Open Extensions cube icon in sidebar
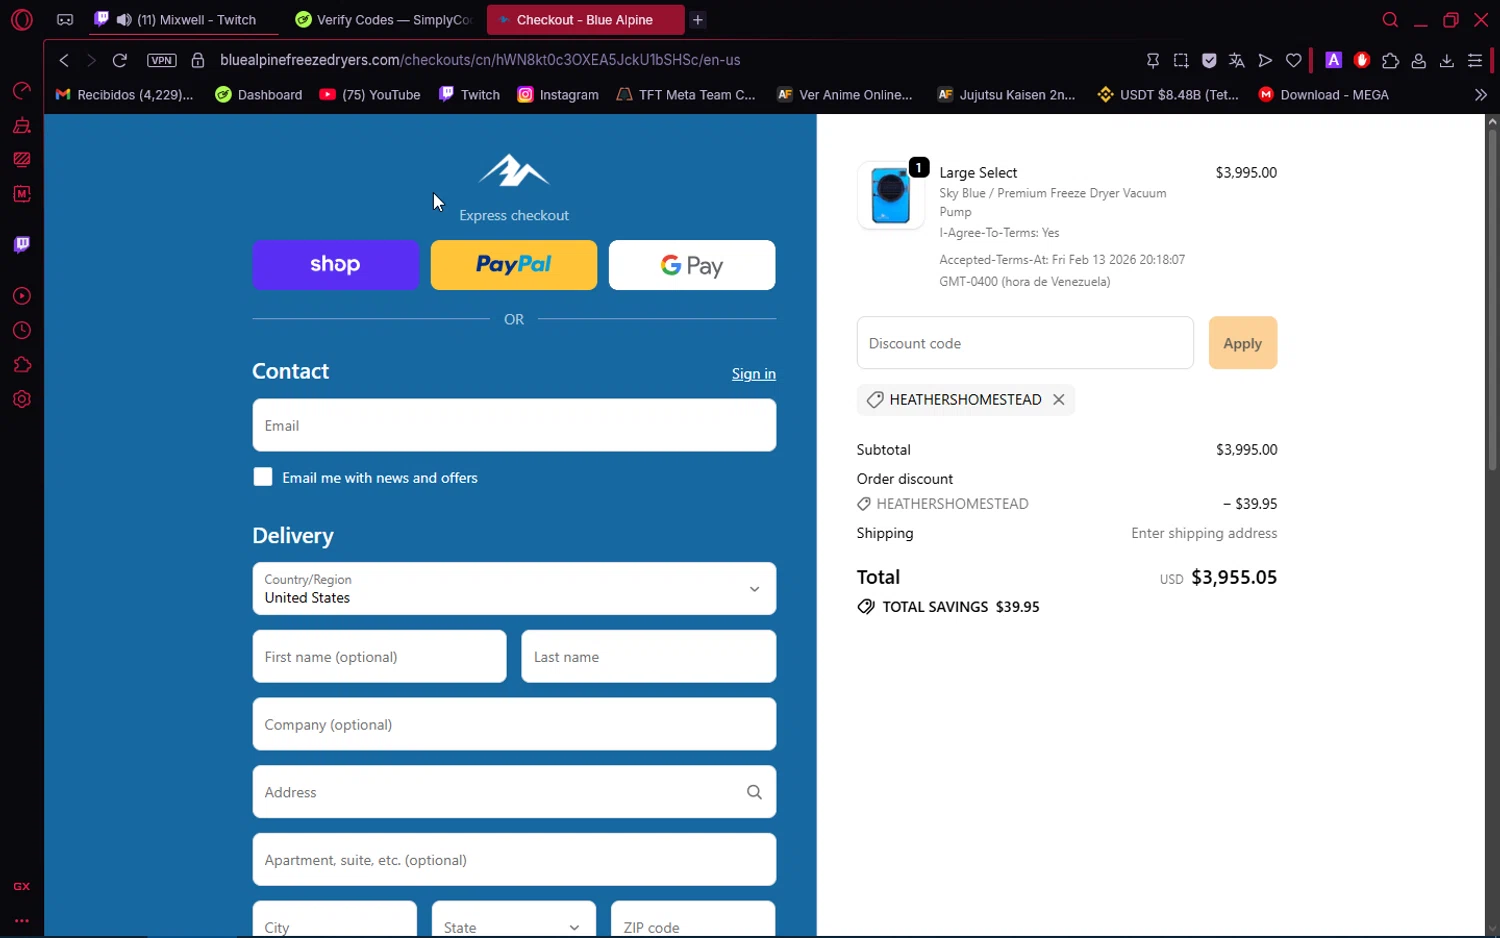Viewport: 1500px width, 938px height. point(22,365)
